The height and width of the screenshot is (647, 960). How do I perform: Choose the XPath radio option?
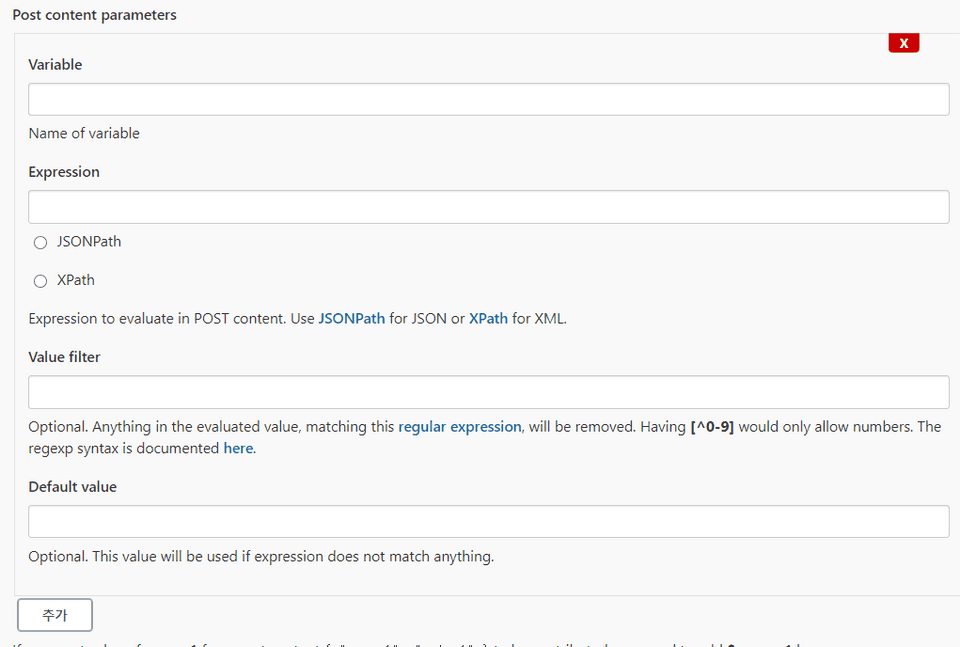pyautogui.click(x=41, y=281)
